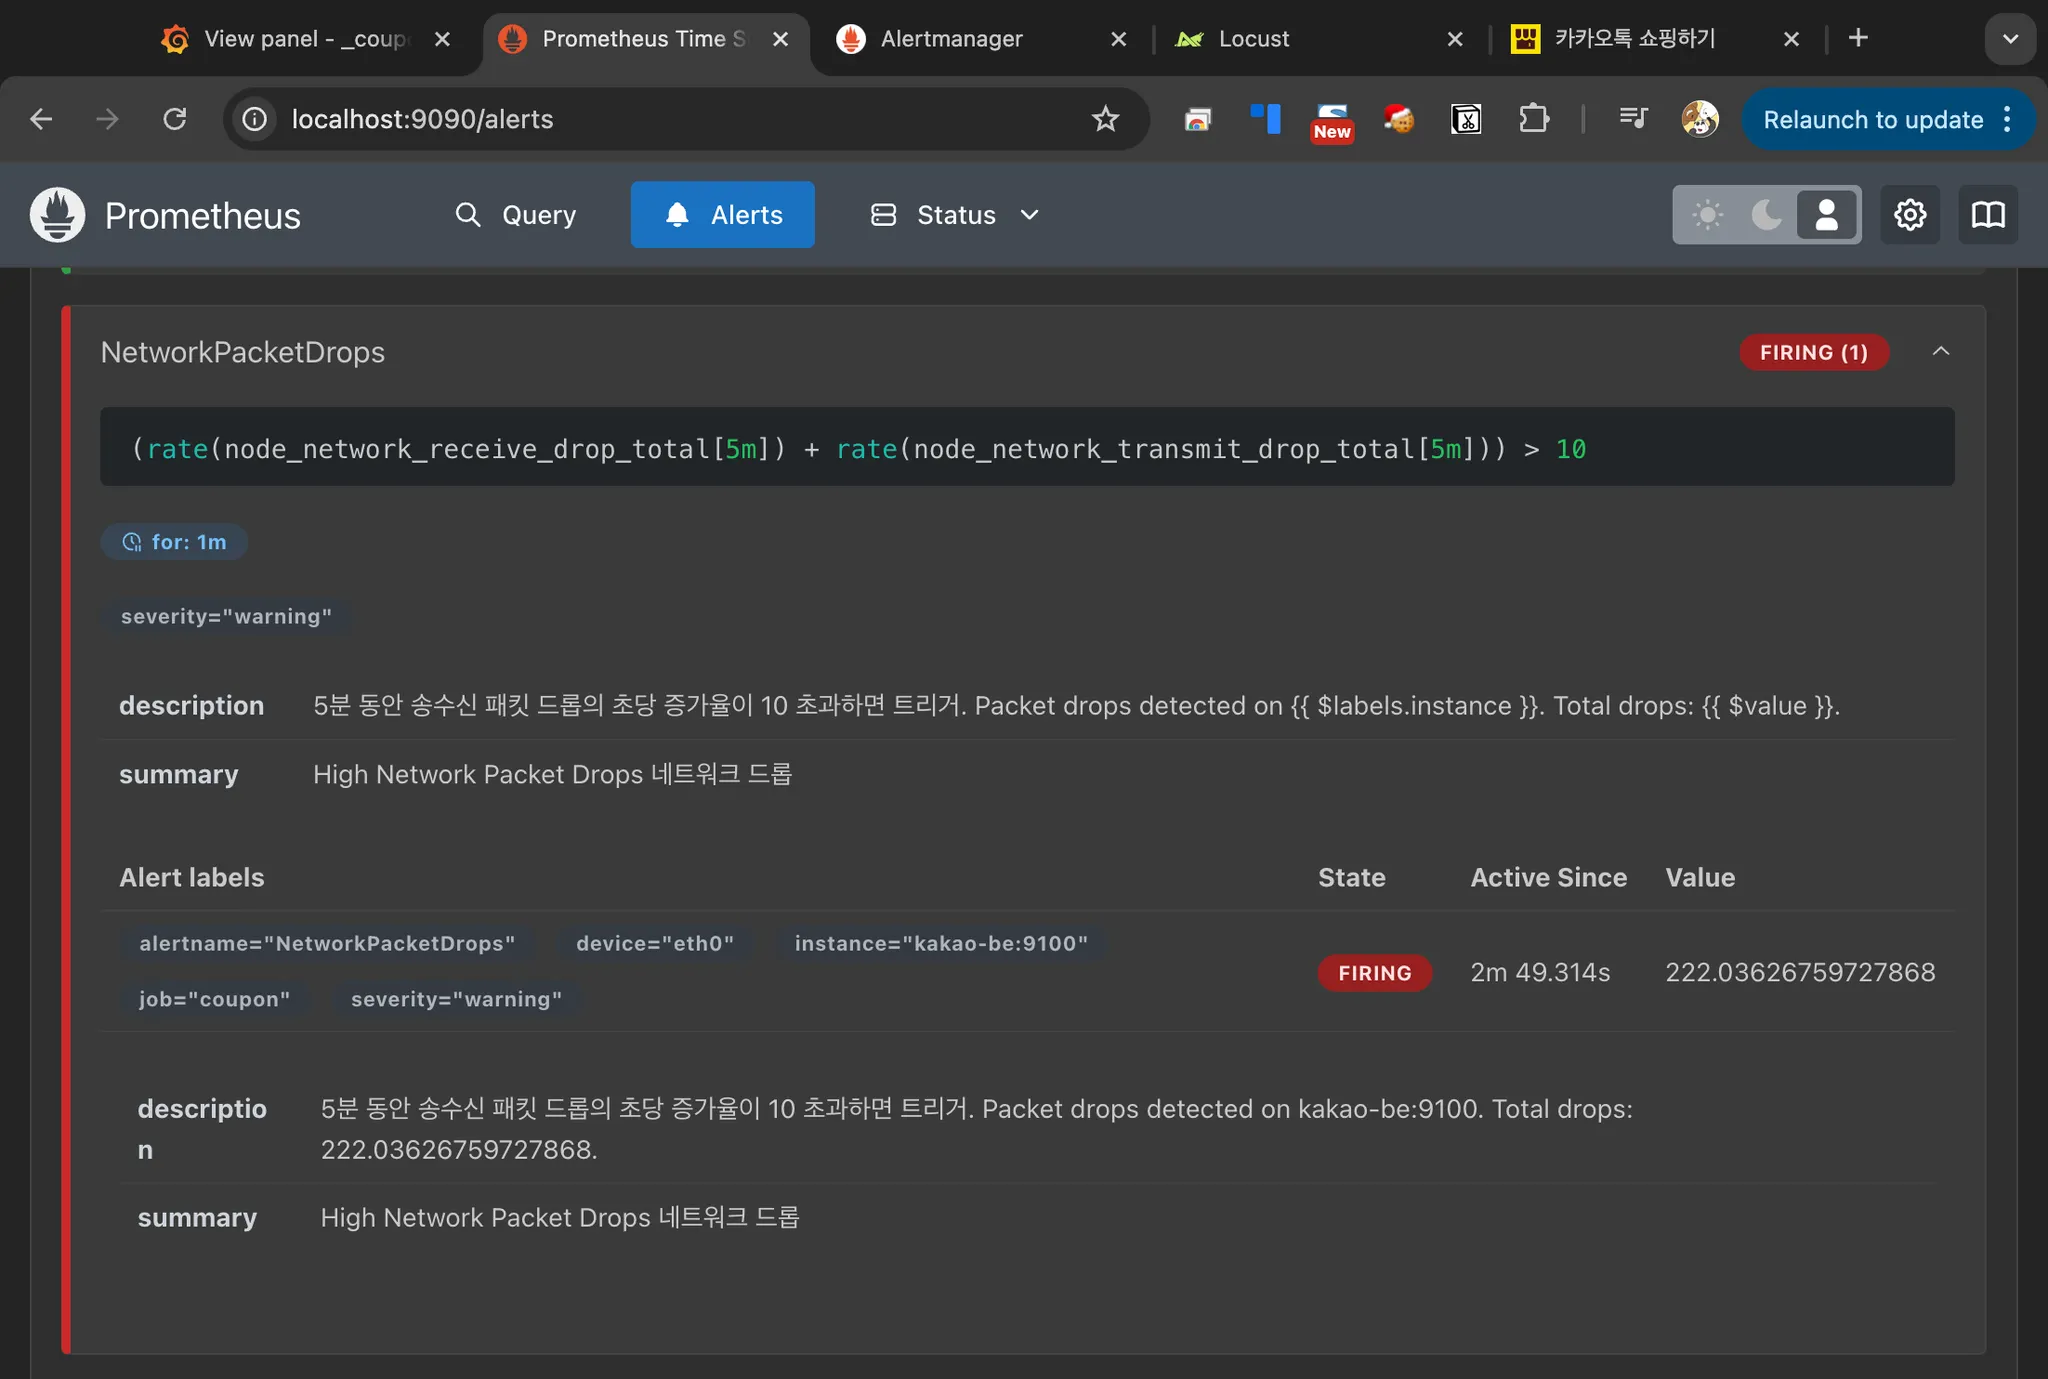The width and height of the screenshot is (2048, 1379).
Task: Reload the page using refresh icon
Action: point(175,120)
